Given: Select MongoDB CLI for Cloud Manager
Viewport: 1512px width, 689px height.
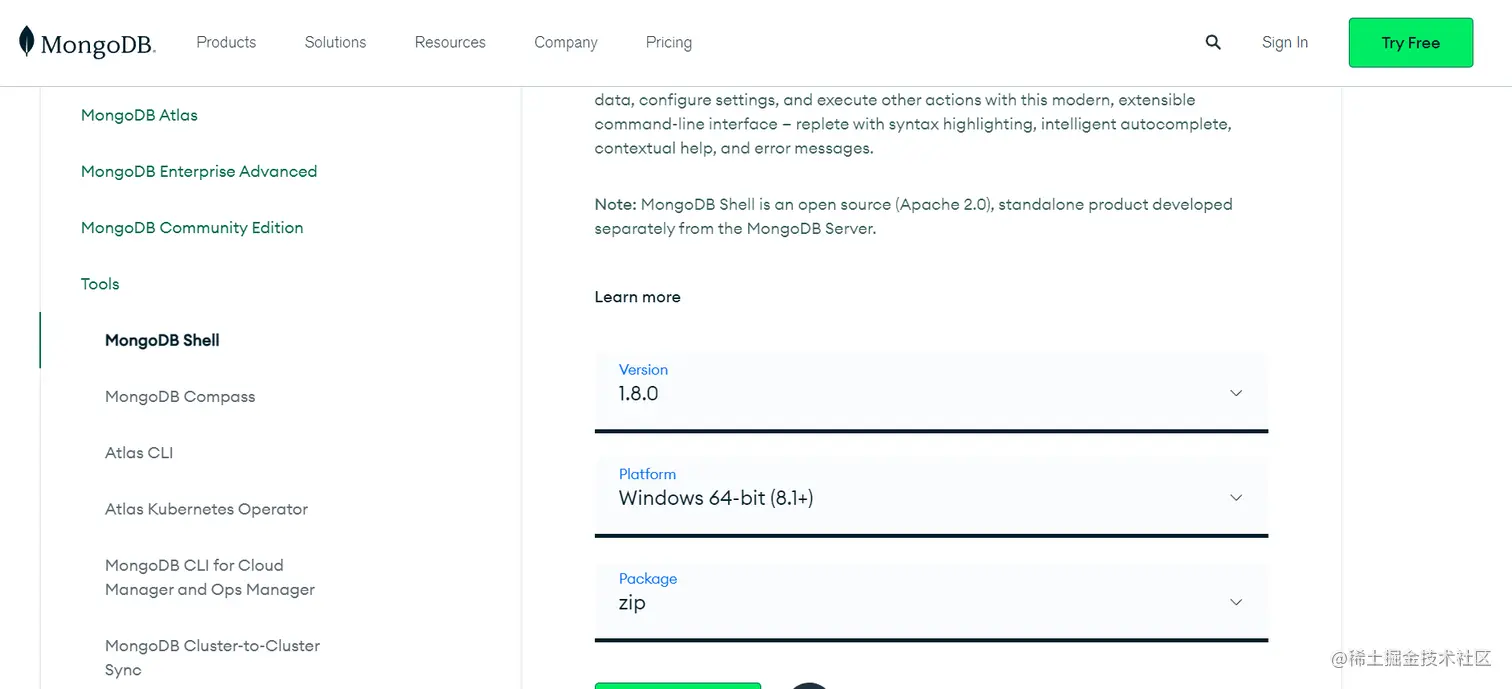Looking at the screenshot, I should click(210, 577).
